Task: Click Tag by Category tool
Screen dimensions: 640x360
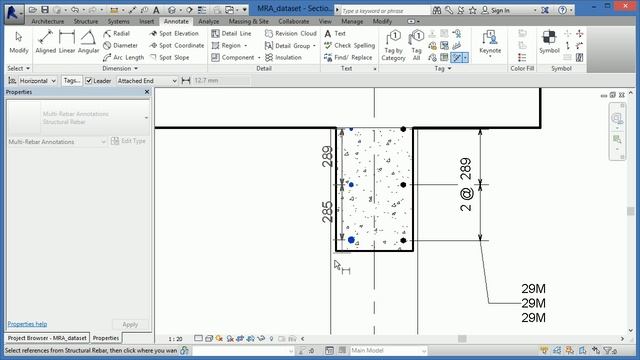Action: click(x=393, y=45)
